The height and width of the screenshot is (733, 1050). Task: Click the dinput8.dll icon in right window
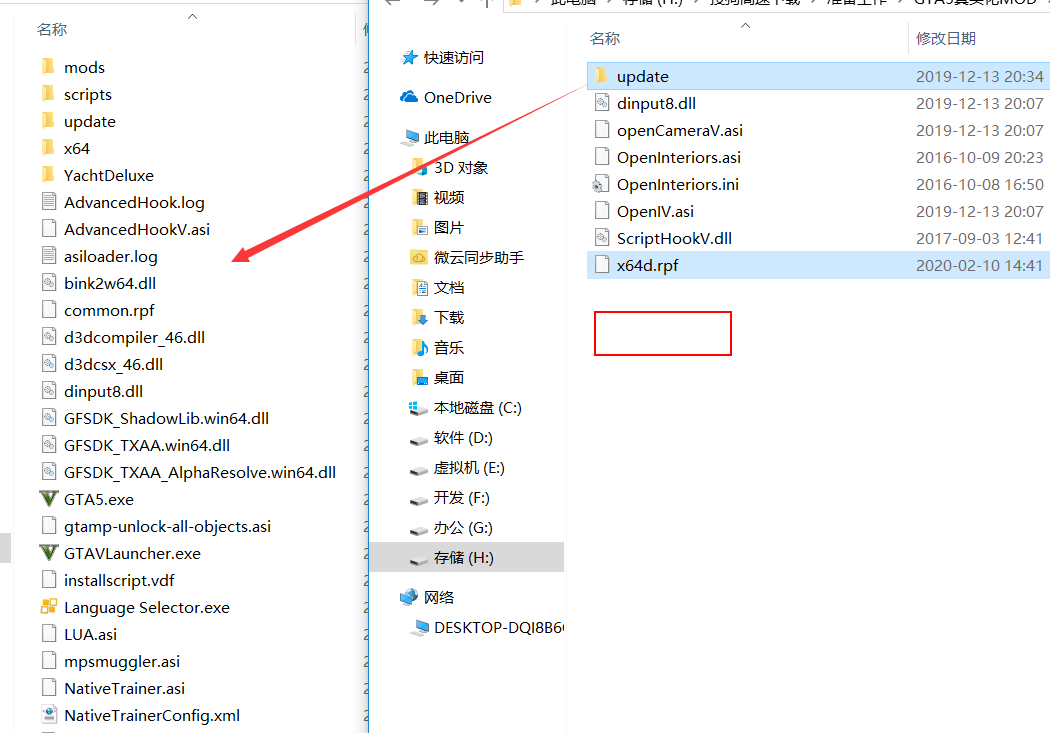pos(602,103)
